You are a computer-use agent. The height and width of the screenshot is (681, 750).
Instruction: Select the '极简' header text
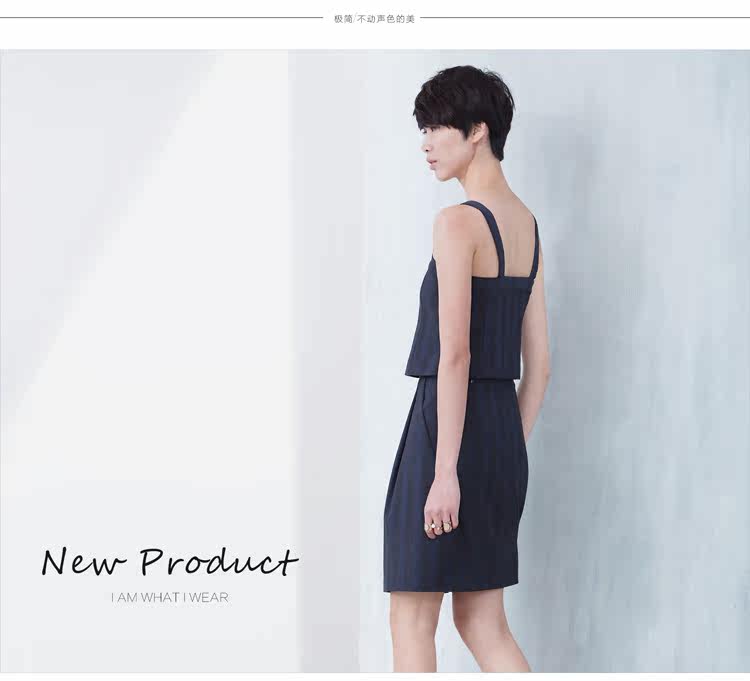(x=343, y=19)
